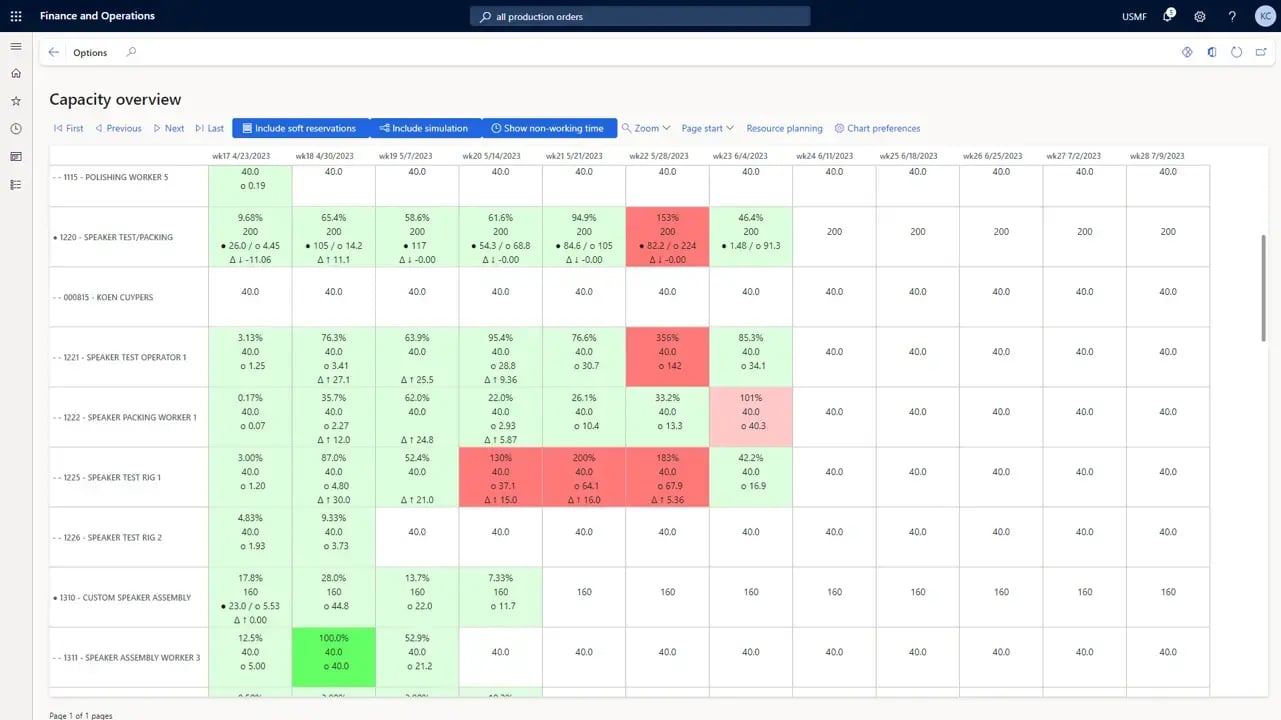The image size is (1281, 720).
Task: Open recently opened pages with the clock icon
Action: click(x=15, y=127)
